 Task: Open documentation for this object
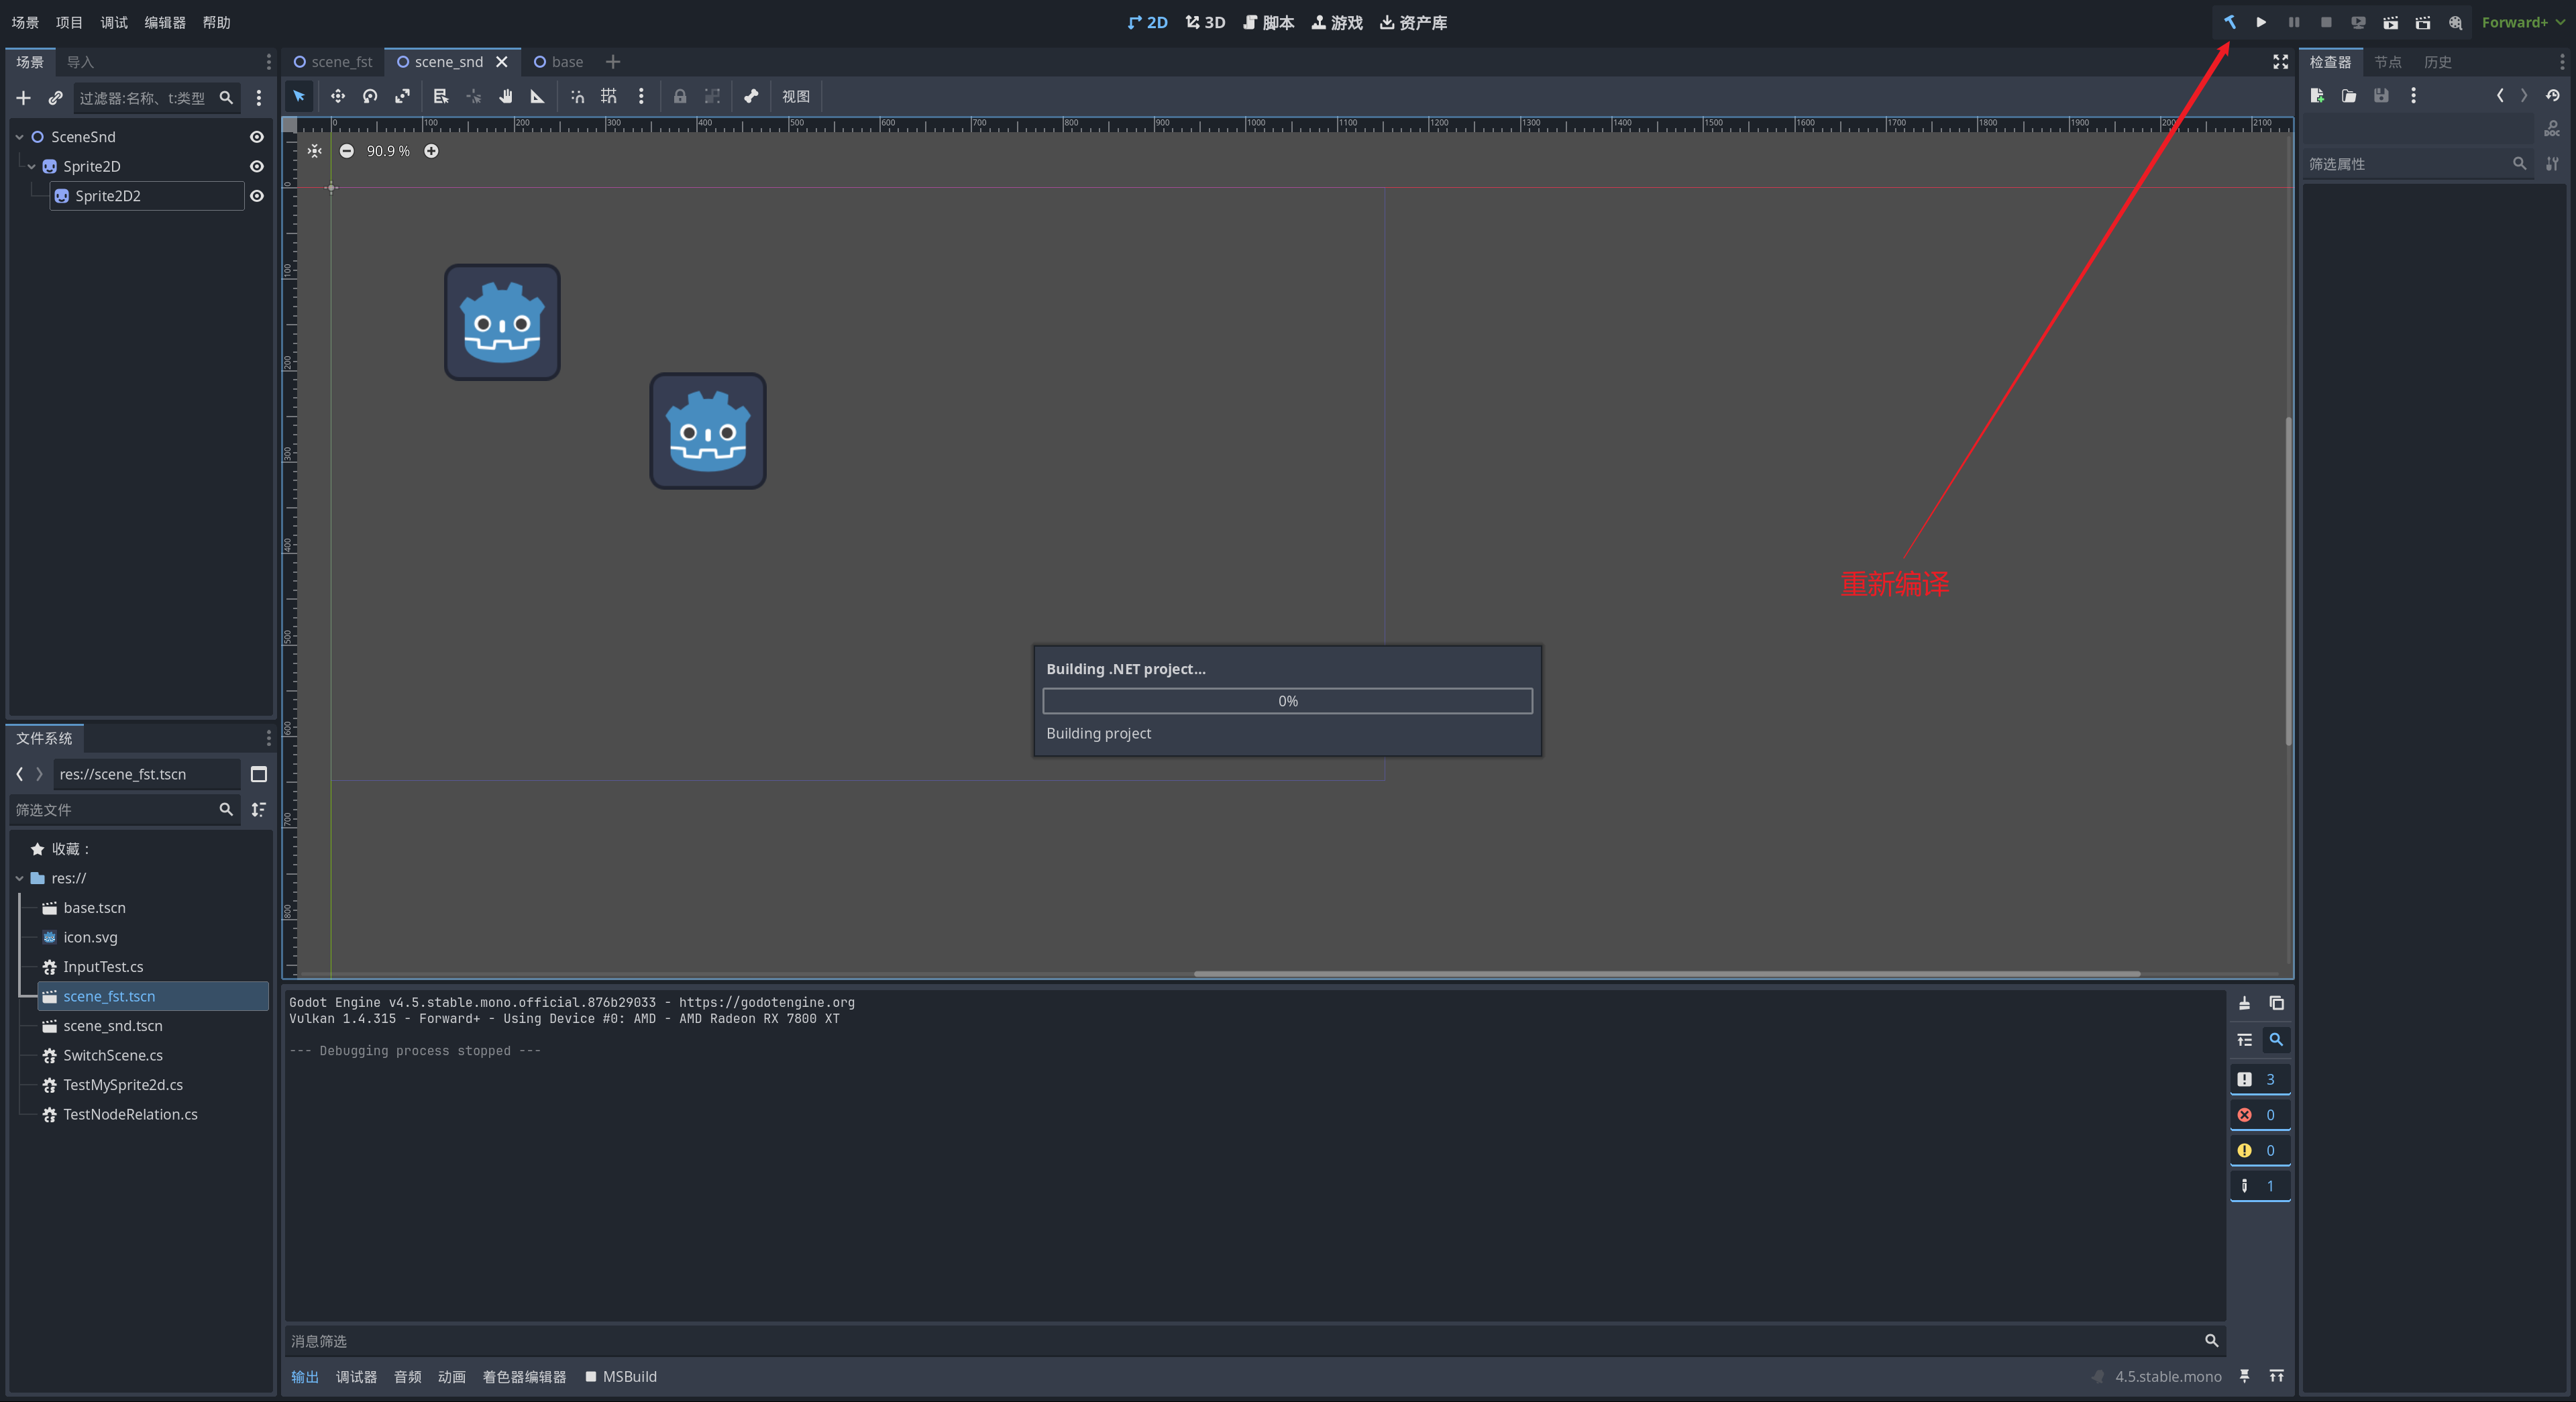[x=2552, y=128]
